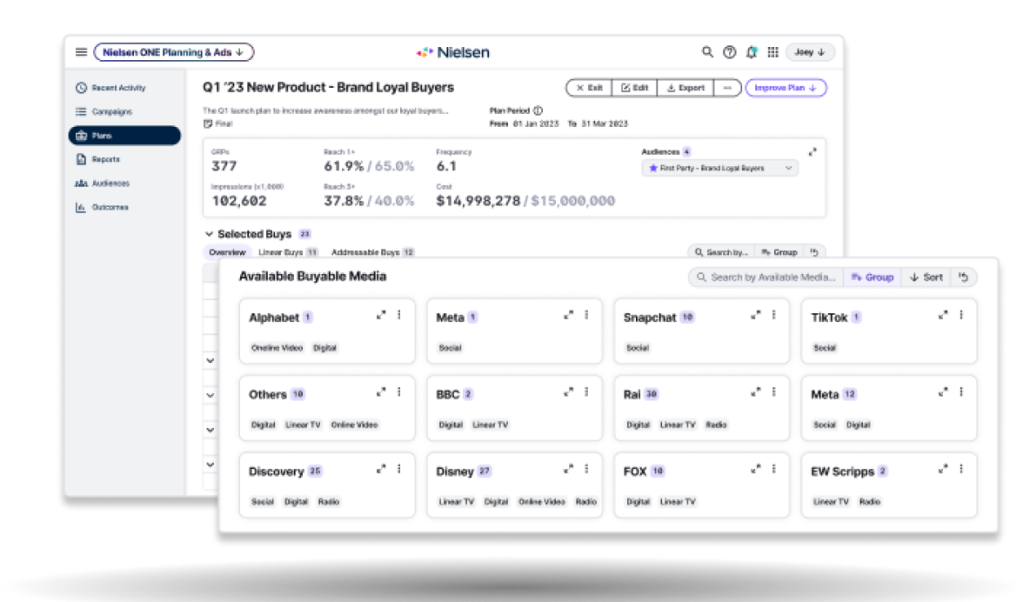Expand the Rai media card
This screenshot has height=602, width=1023.
(756, 392)
